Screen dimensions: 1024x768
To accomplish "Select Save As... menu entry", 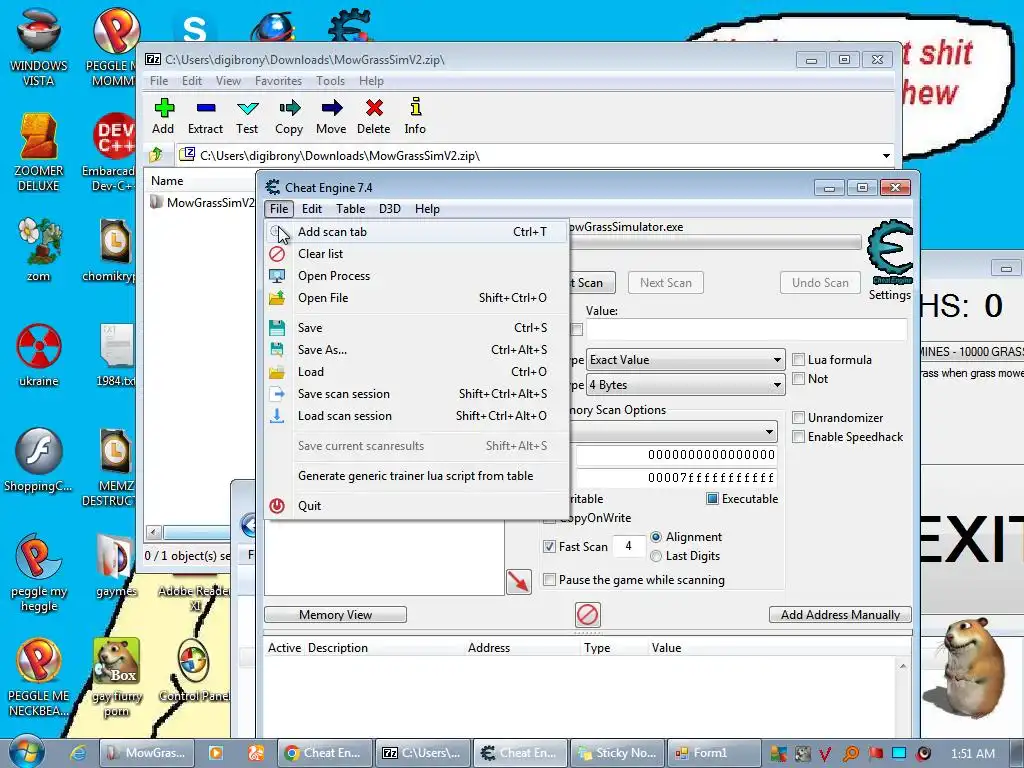I will (416, 350).
